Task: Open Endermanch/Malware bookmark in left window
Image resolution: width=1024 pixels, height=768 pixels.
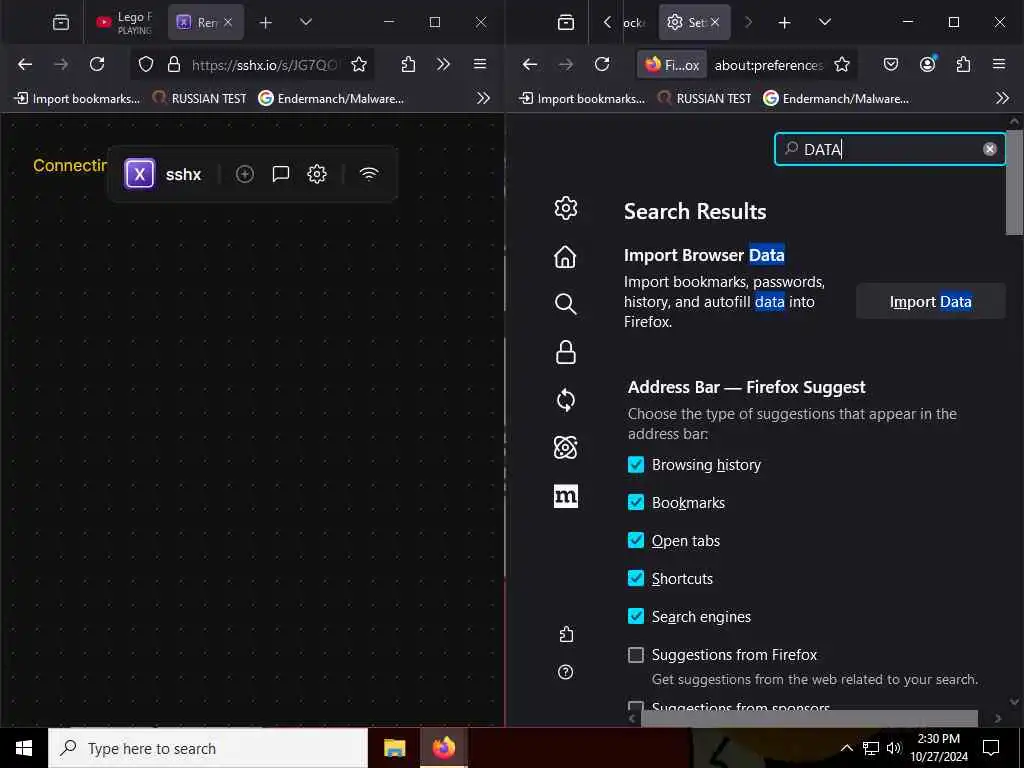Action: click(x=331, y=98)
